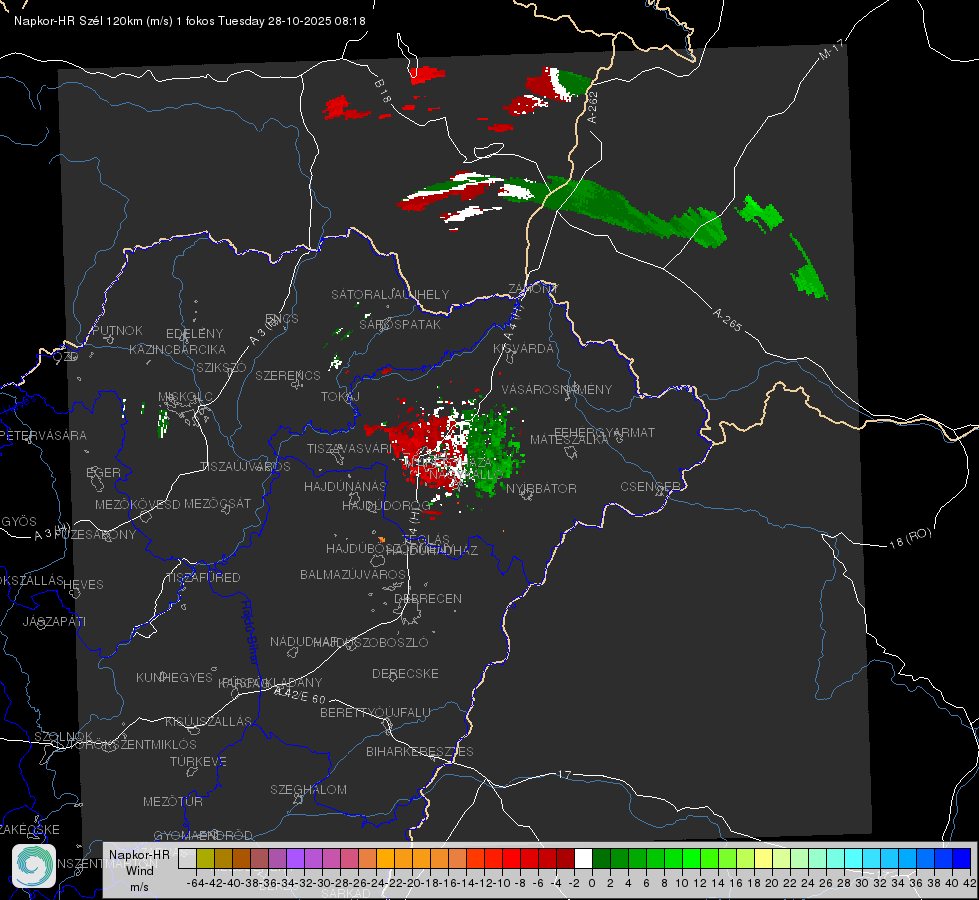Select the KISÚJSZÁLLÁS label
The image size is (979, 900).
tap(208, 721)
